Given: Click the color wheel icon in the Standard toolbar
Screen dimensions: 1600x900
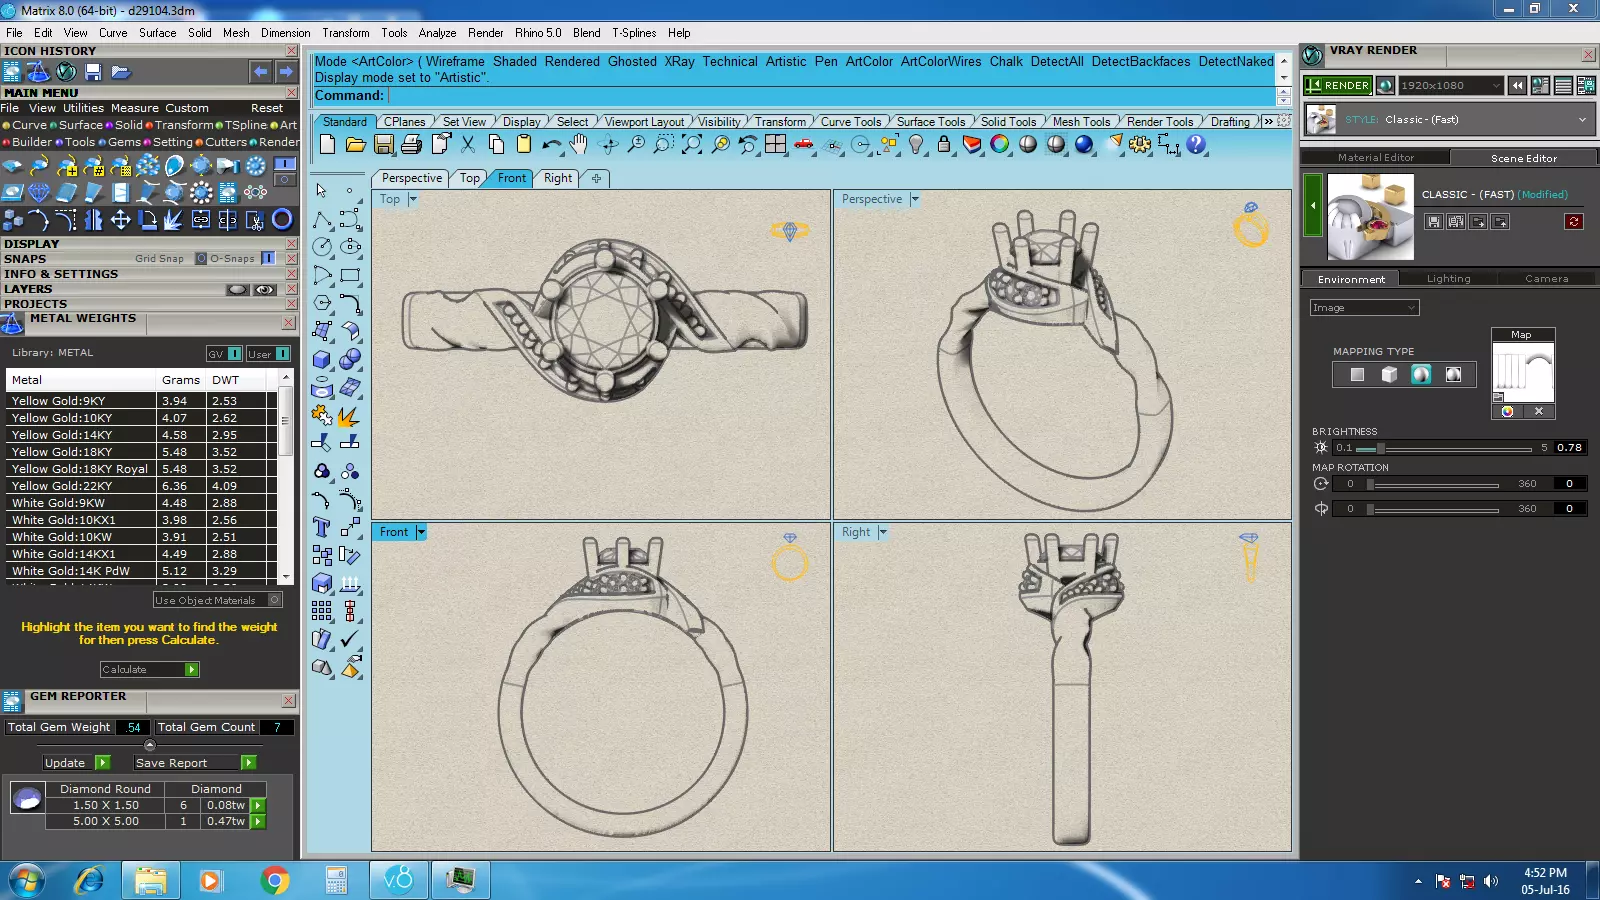Looking at the screenshot, I should pyautogui.click(x=1000, y=145).
